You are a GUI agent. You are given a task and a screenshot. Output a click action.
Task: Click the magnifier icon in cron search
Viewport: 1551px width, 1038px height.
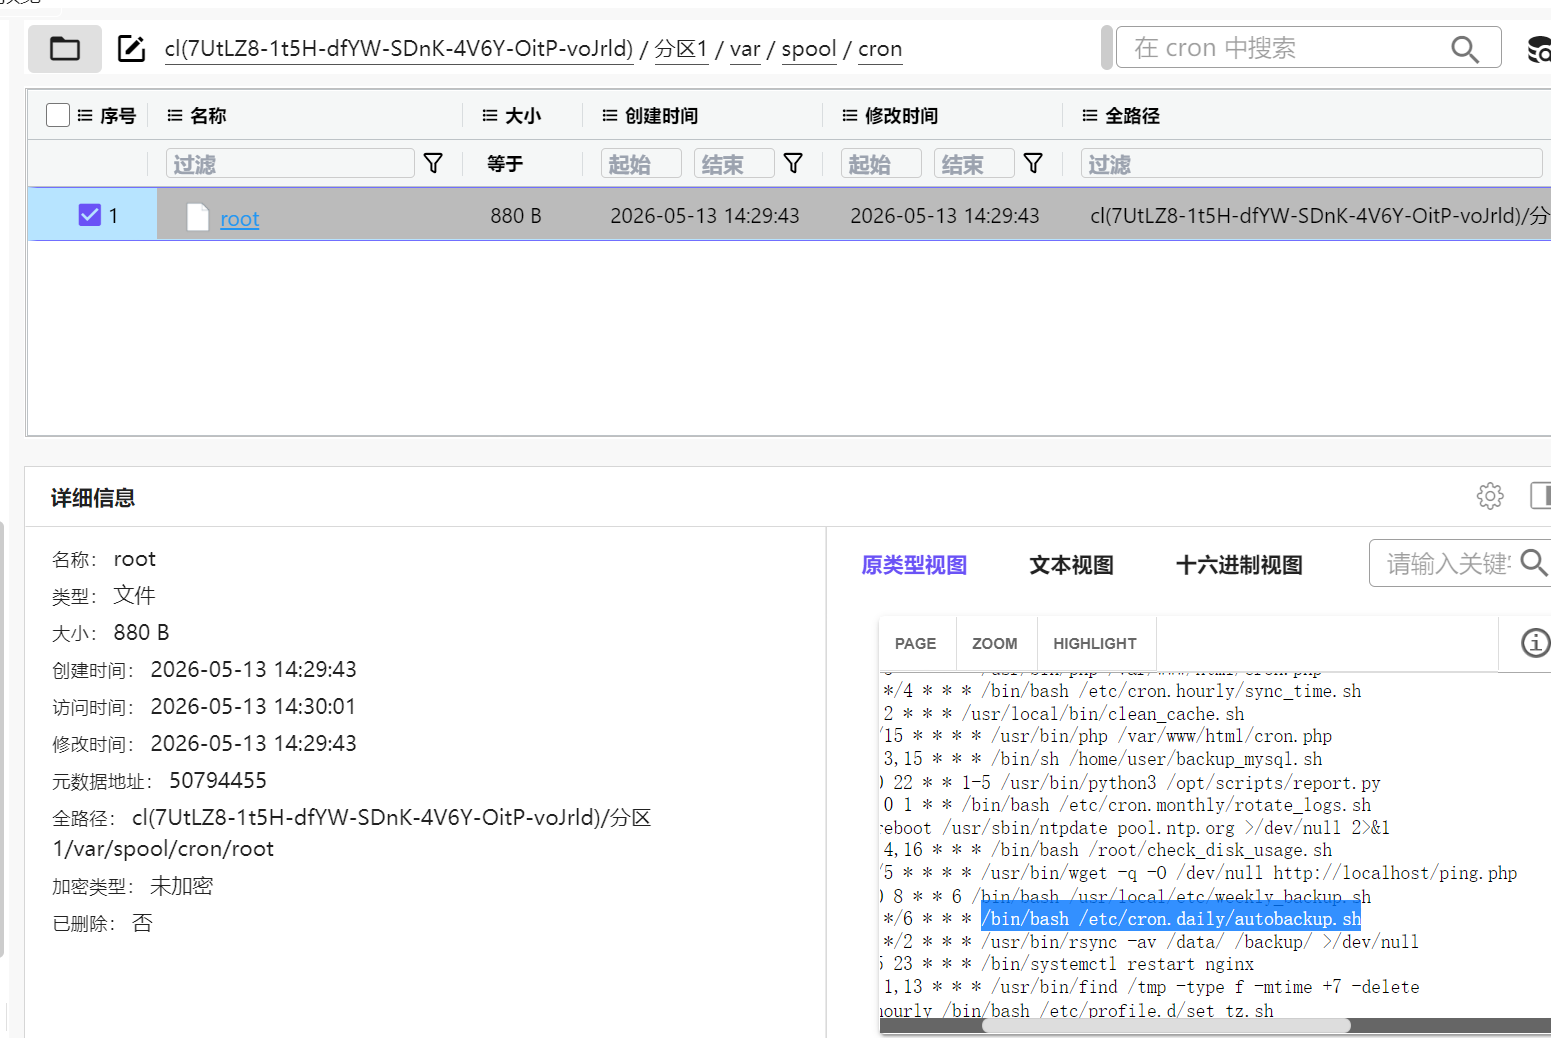click(1464, 48)
